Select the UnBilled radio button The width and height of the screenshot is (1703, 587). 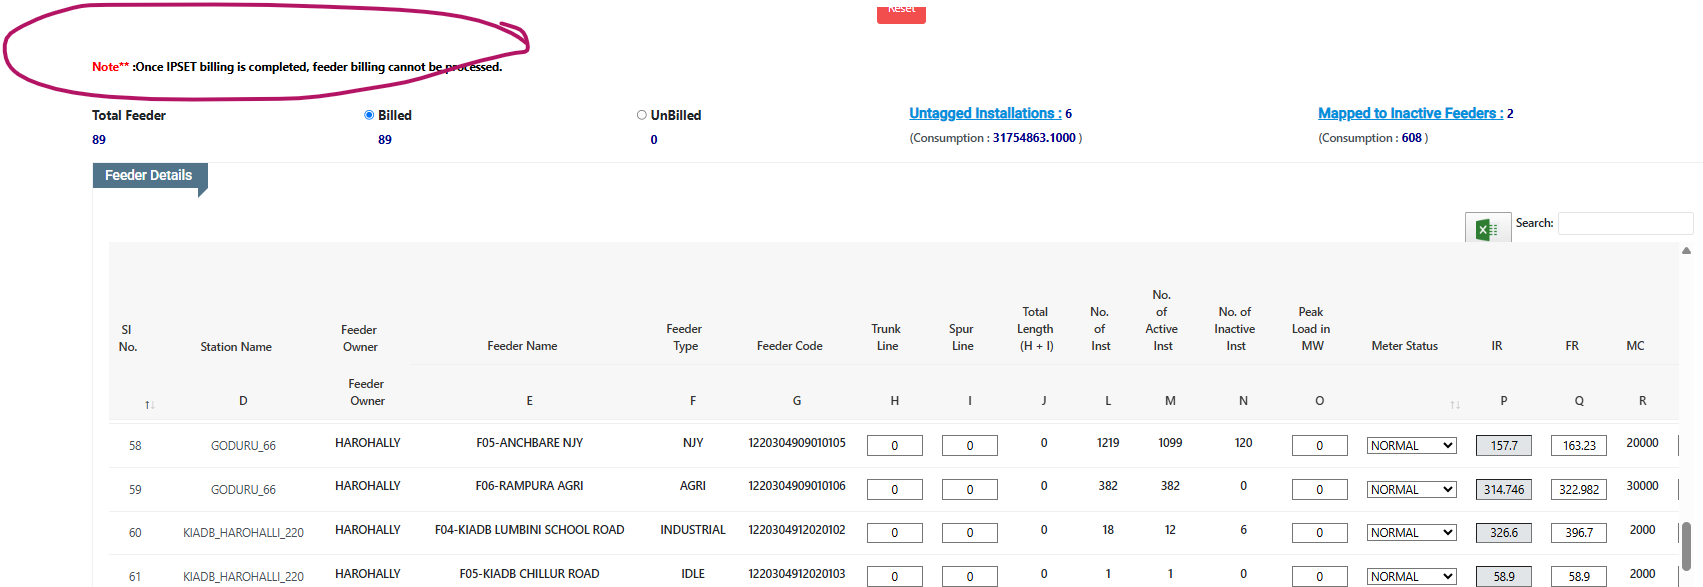coord(642,115)
